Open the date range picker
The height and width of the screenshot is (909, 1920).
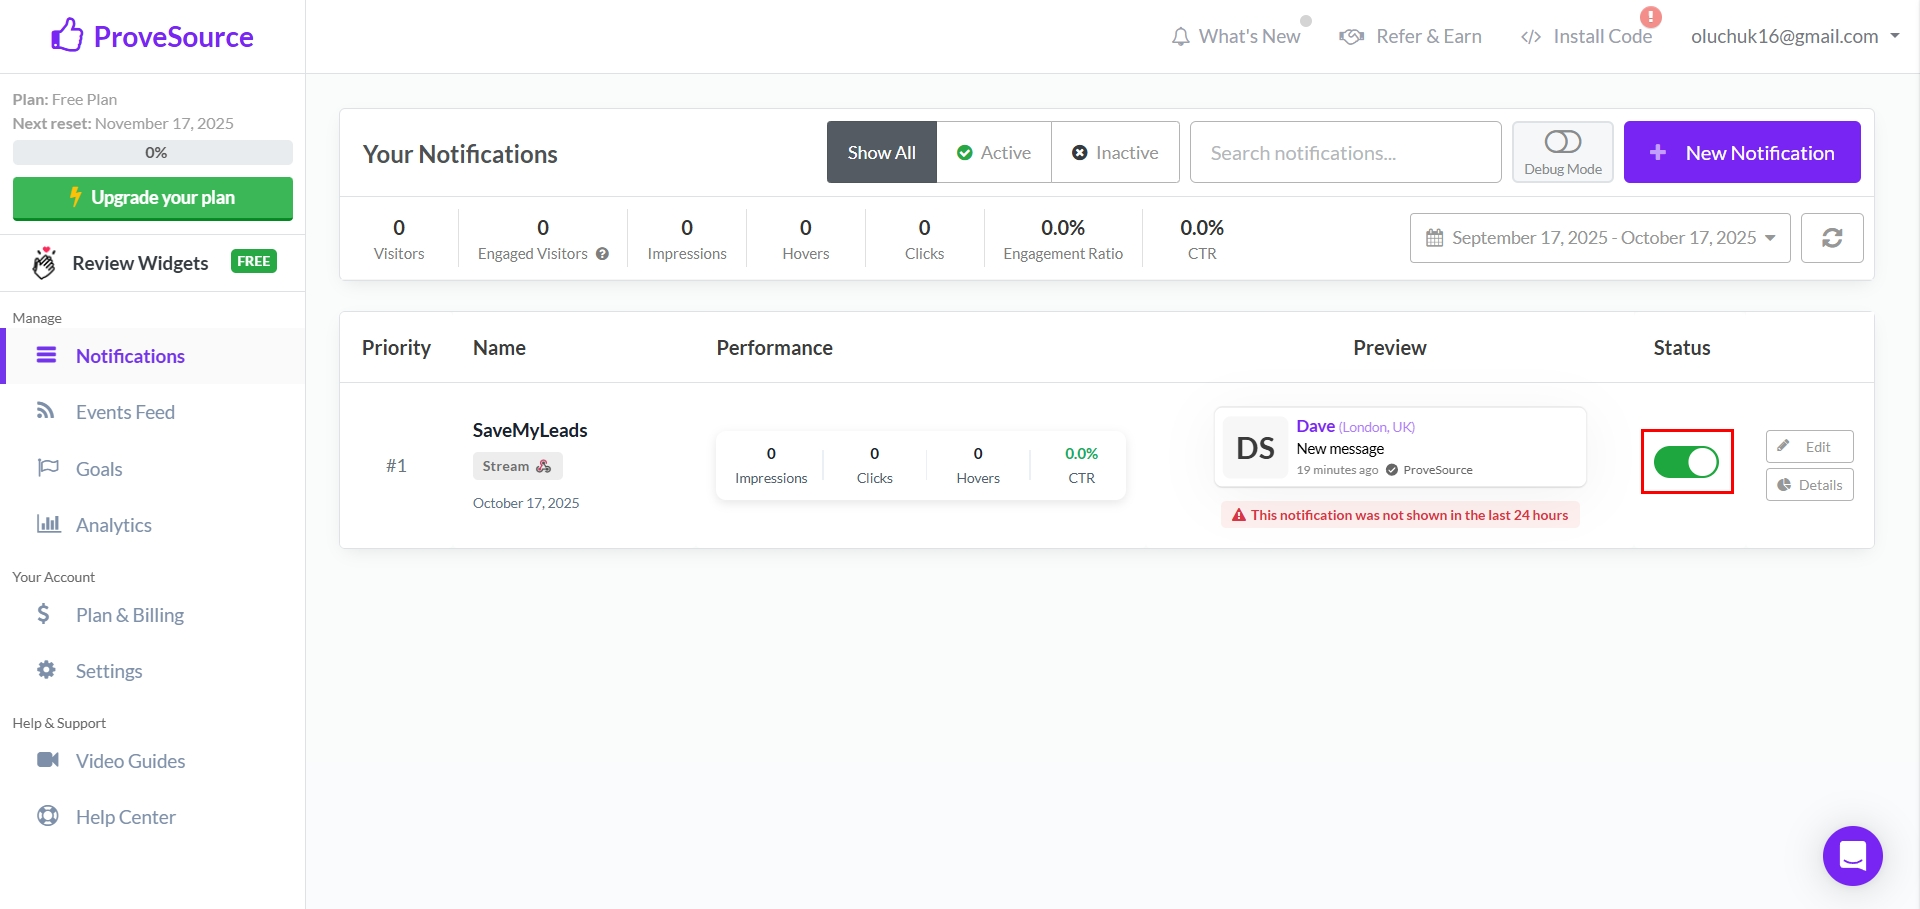[x=1598, y=238]
